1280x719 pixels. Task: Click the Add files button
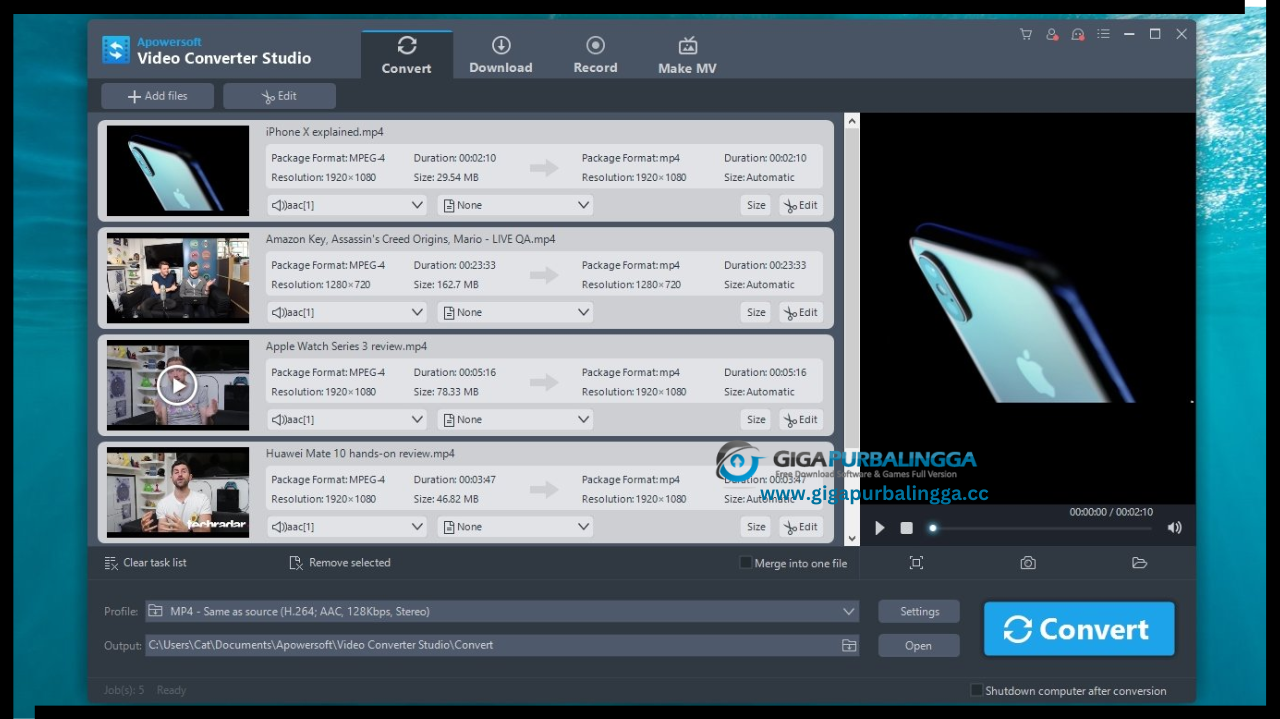click(x=158, y=96)
